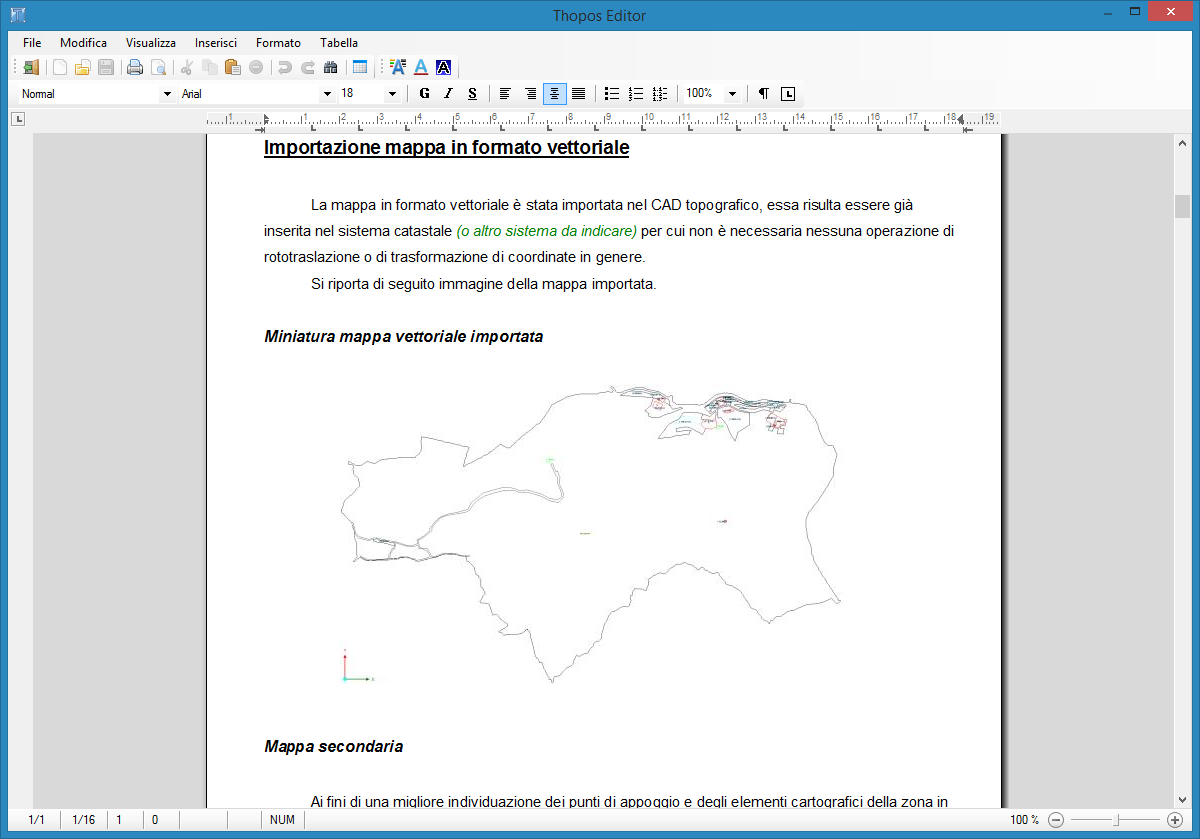Click the left indent marker on the ruler
1200x839 pixels.
(265, 121)
